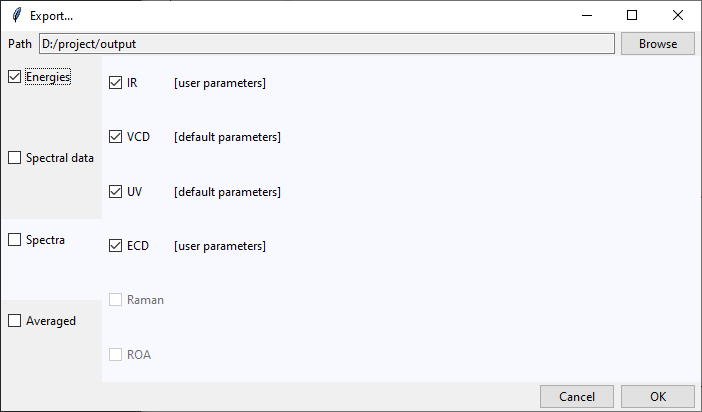Screen dimensions: 702x412
Task: Minimize the Export window
Action: pos(587,15)
